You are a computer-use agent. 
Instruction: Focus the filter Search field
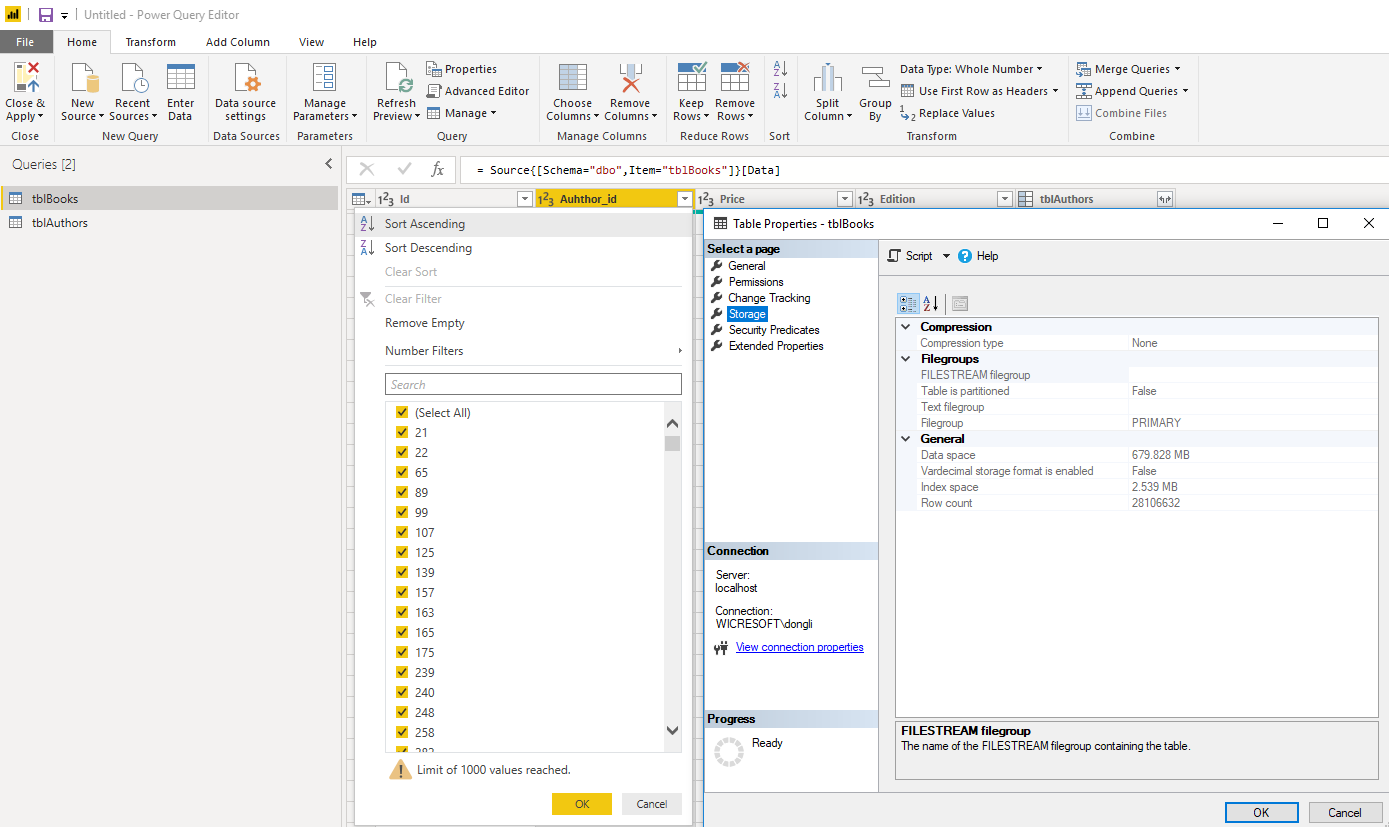(533, 384)
